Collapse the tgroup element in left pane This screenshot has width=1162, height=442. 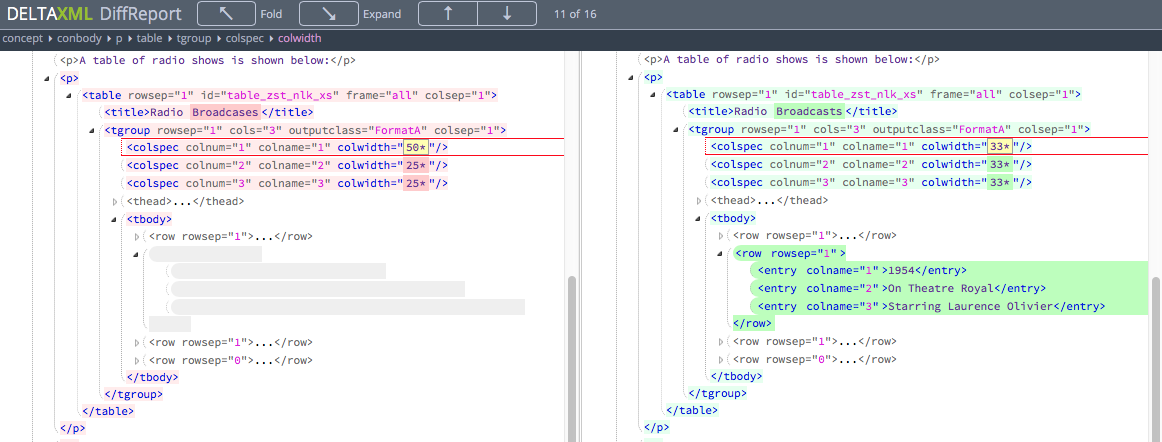(x=92, y=131)
